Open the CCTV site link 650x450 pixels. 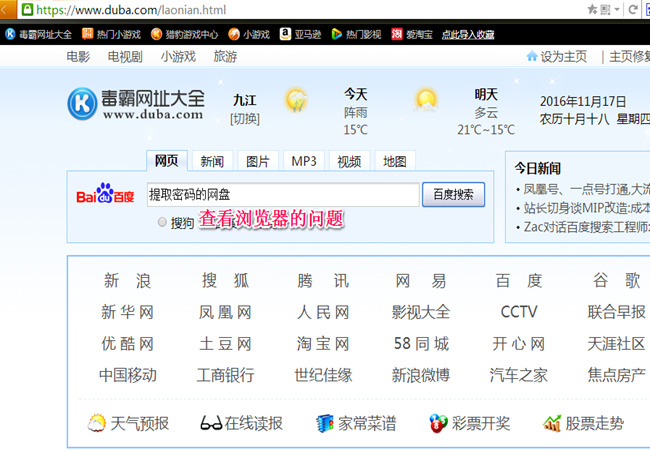[519, 312]
